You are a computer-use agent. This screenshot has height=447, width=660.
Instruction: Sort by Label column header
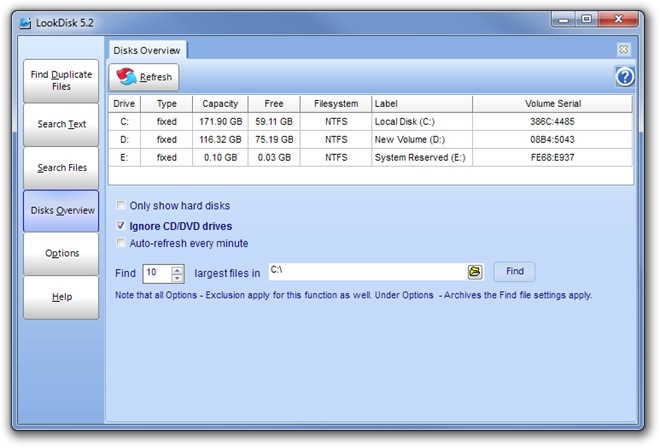[x=422, y=104]
